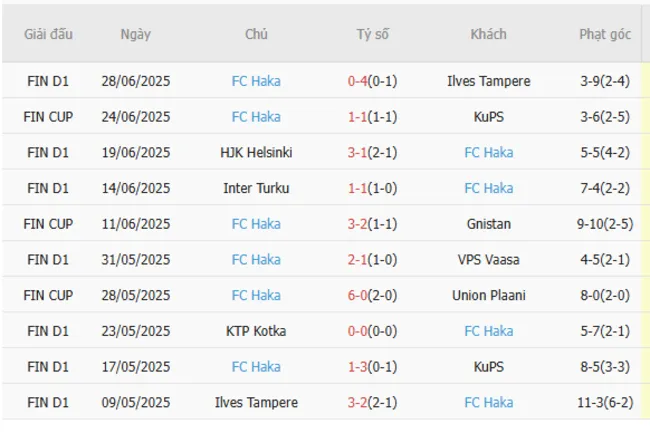Click the 'Phạt góc' column header
650x433 pixels.
coord(604,34)
